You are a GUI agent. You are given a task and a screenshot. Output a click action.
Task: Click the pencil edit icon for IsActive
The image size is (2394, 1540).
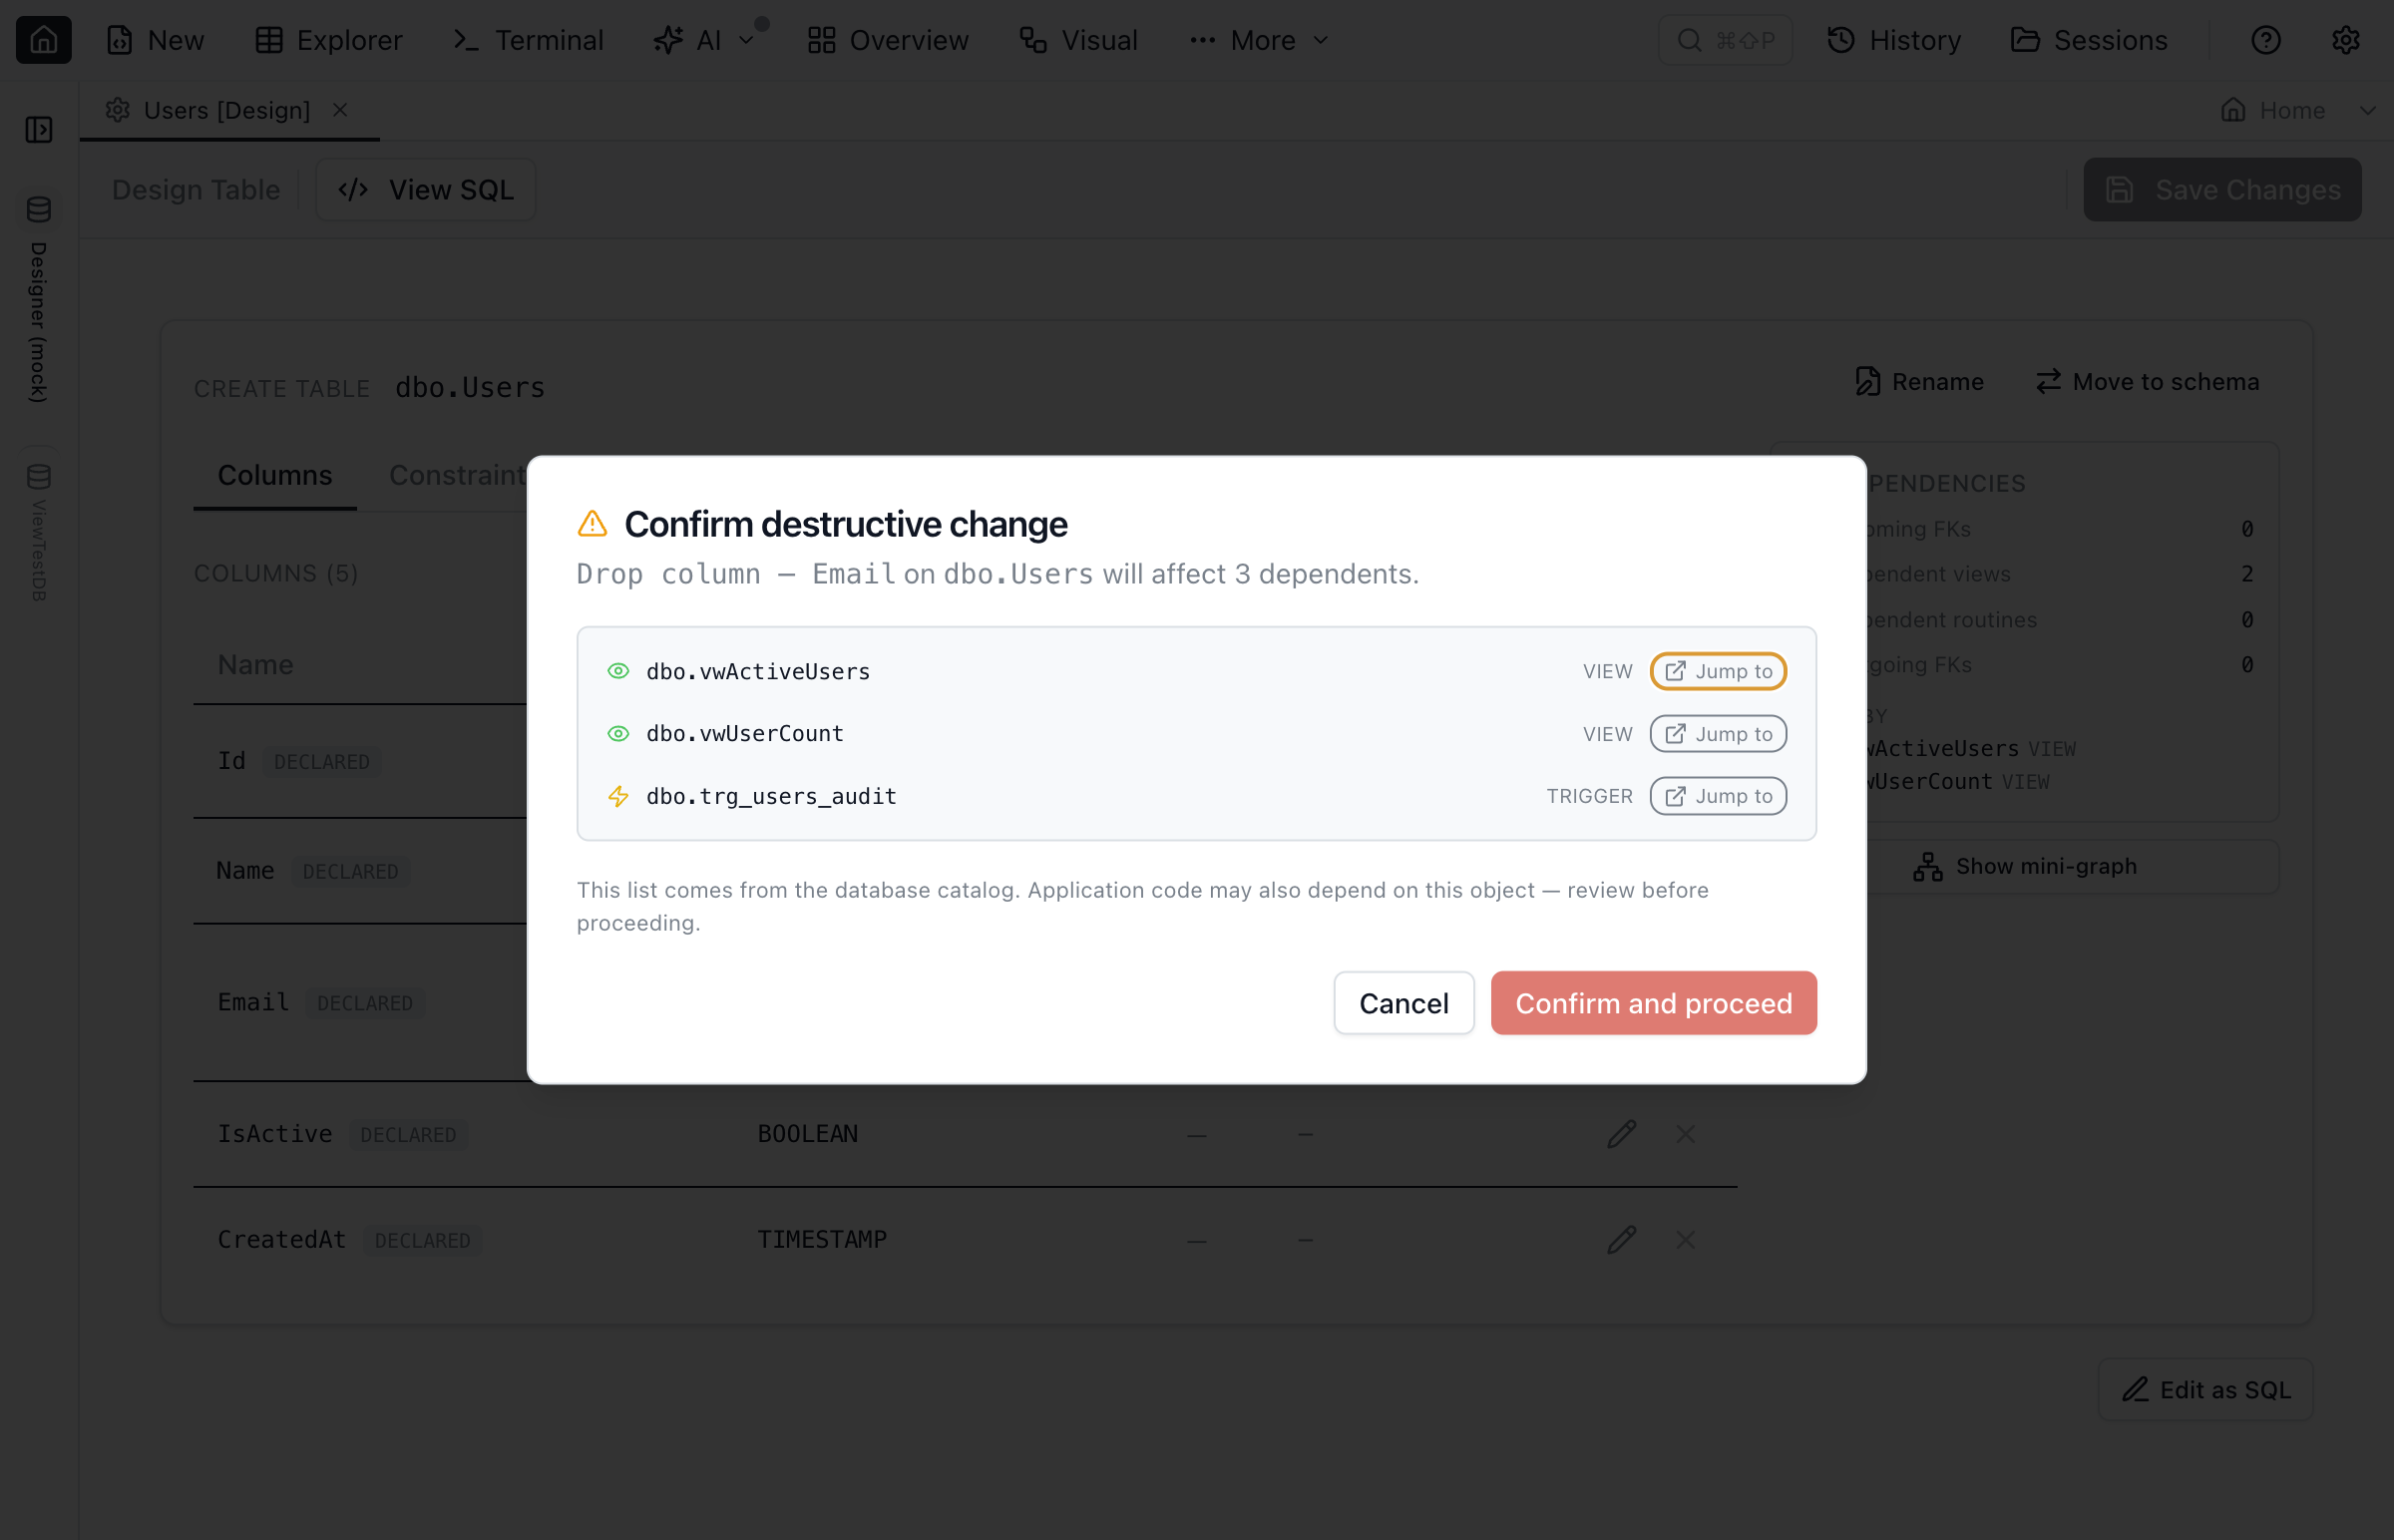coord(1621,1134)
